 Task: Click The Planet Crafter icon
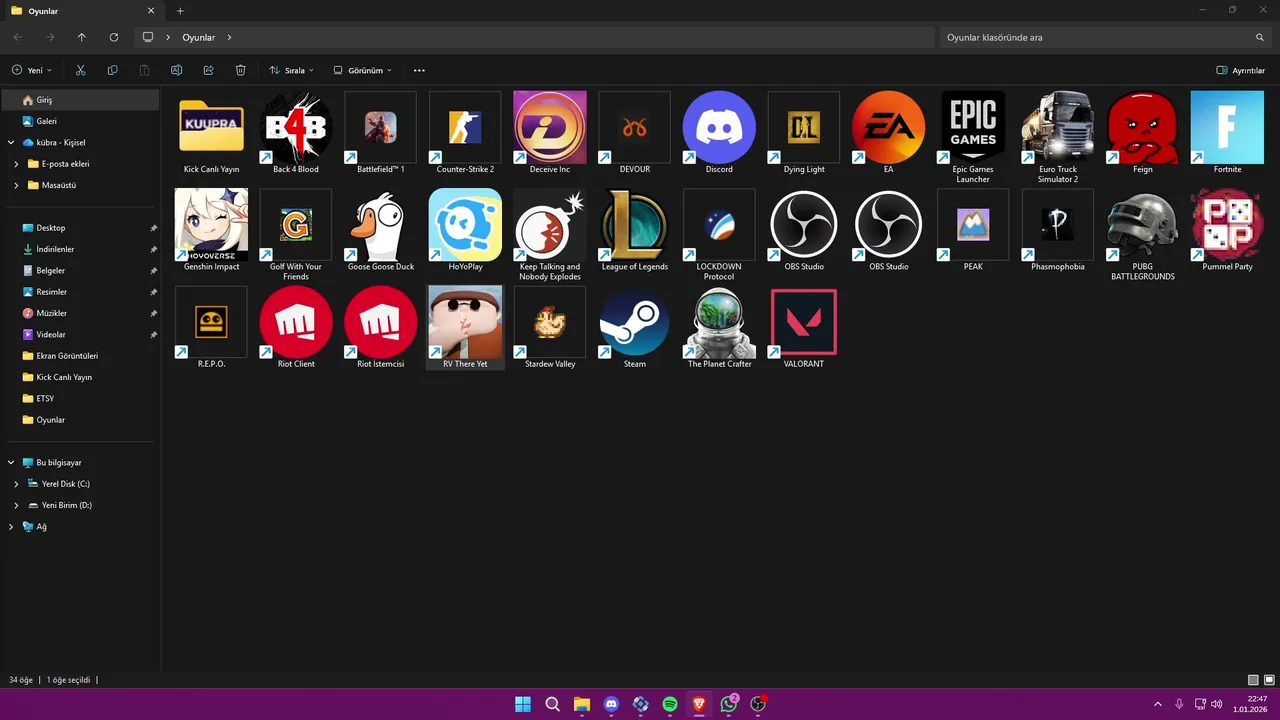click(x=719, y=322)
